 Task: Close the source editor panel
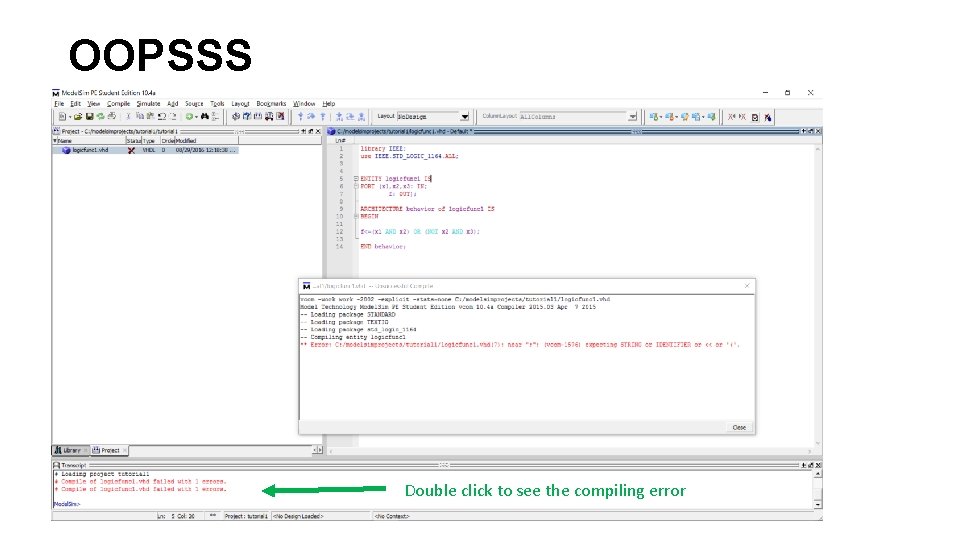(818, 131)
